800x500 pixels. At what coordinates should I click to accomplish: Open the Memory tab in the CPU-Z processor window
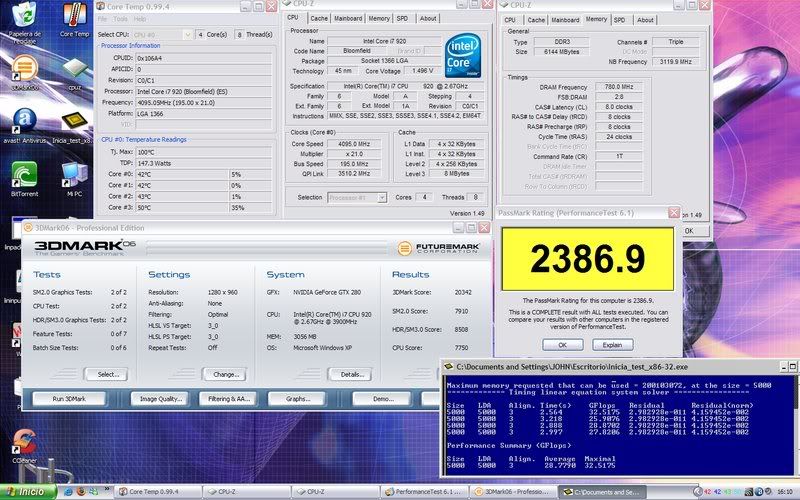[x=379, y=18]
